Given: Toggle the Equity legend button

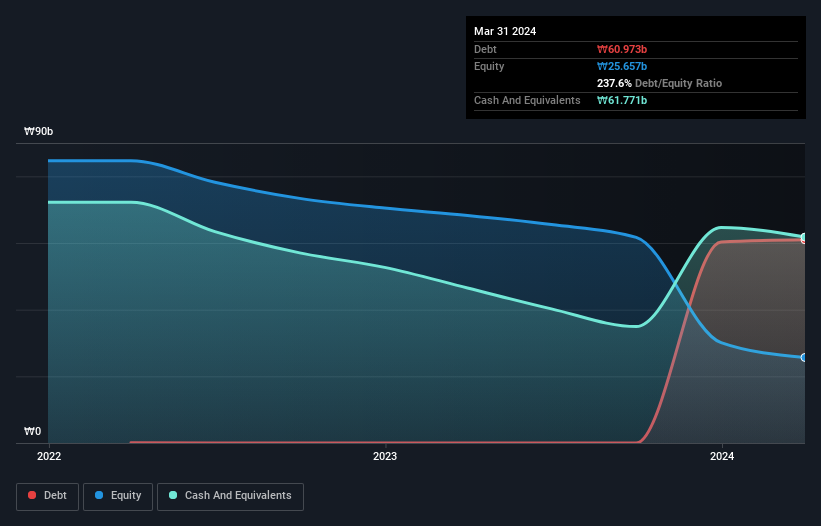Looking at the screenshot, I should [x=118, y=496].
